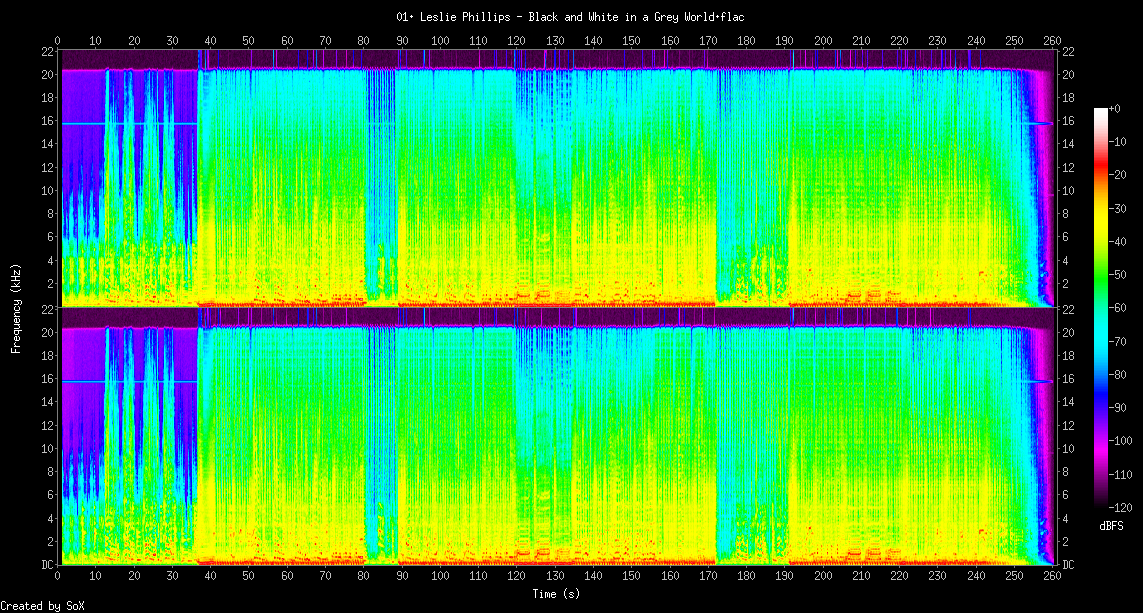Image resolution: width=1143 pixels, height=613 pixels.
Task: Click the 0 tick on the bottom time axis
Action: pyautogui.click(x=58, y=577)
